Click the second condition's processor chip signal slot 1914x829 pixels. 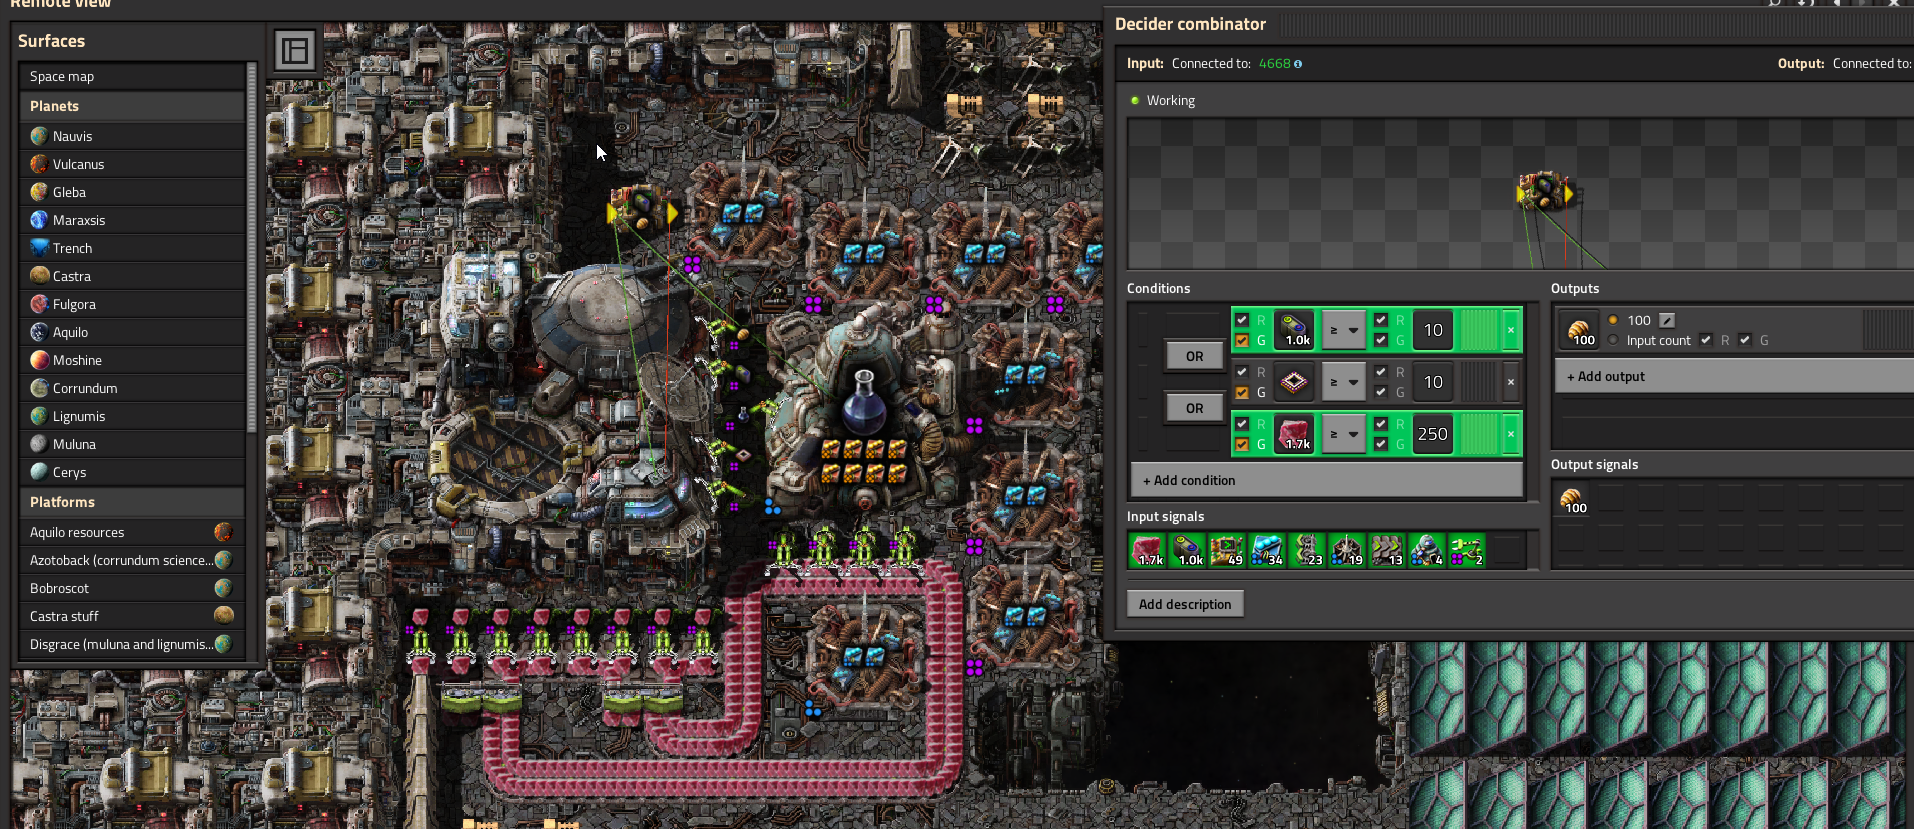[1294, 382]
